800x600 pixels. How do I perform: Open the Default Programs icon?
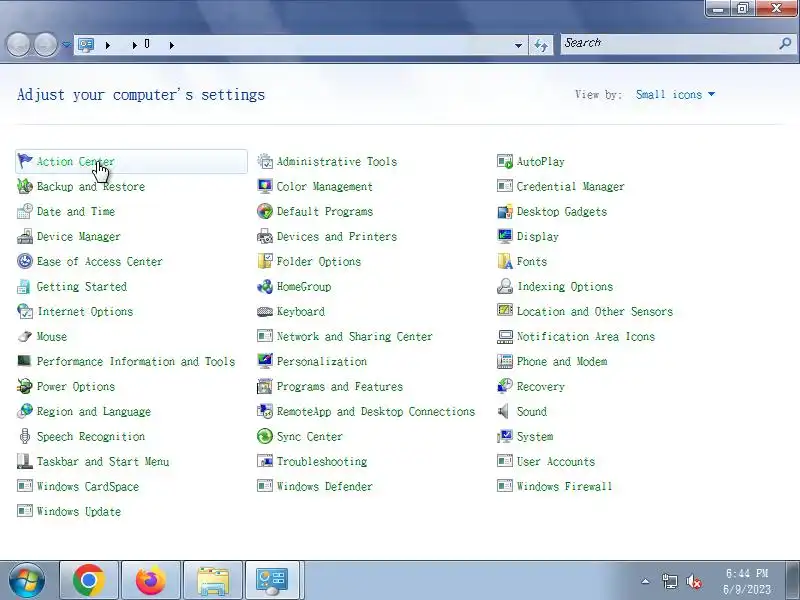[265, 211]
